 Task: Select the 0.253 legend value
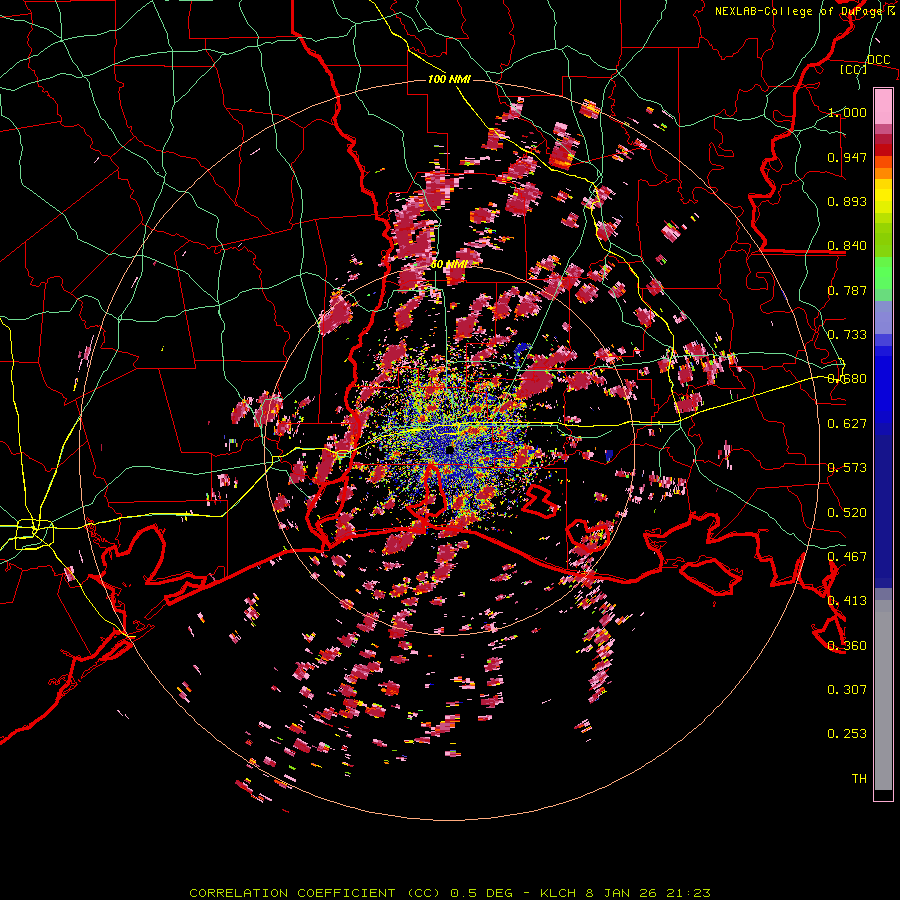[x=847, y=734]
